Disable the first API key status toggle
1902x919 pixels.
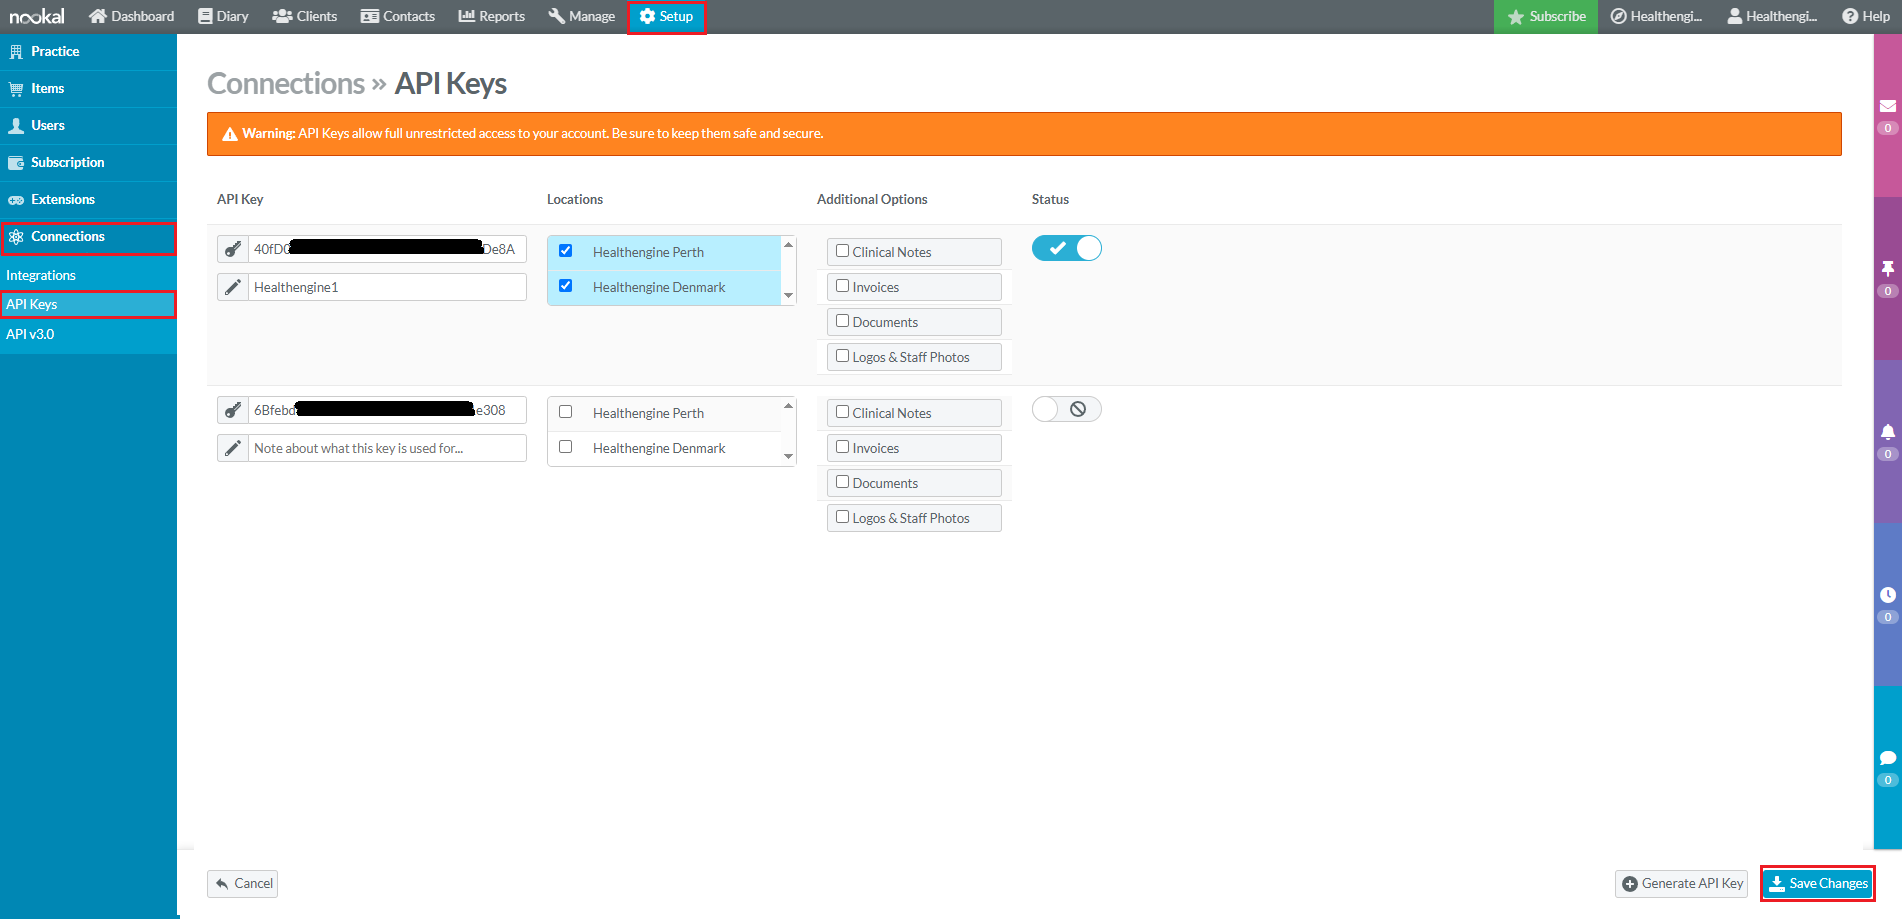pos(1066,248)
